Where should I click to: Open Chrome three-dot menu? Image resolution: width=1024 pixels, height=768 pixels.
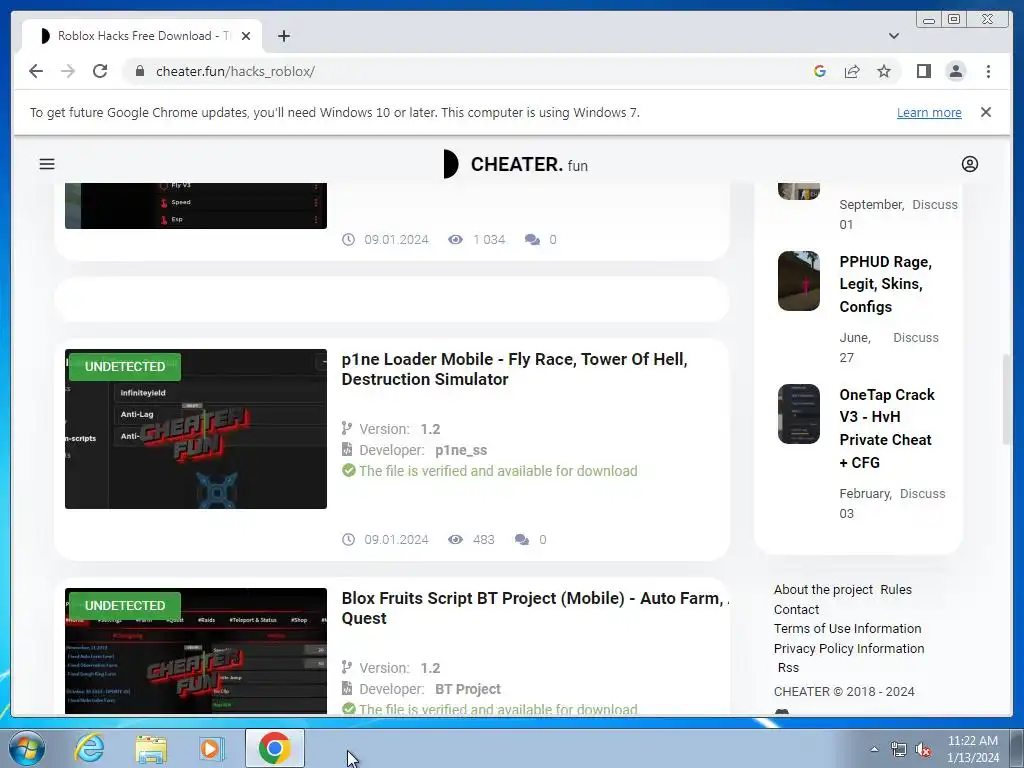tap(988, 71)
